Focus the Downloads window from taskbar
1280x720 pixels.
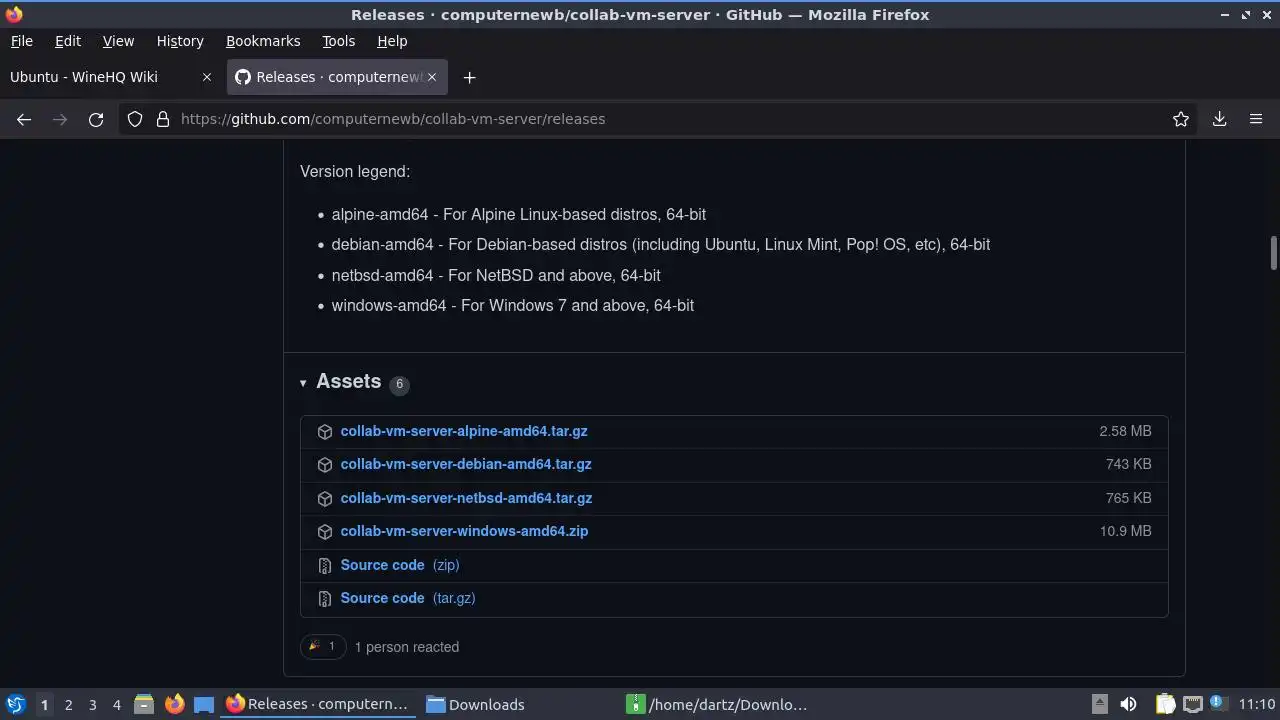(518, 704)
